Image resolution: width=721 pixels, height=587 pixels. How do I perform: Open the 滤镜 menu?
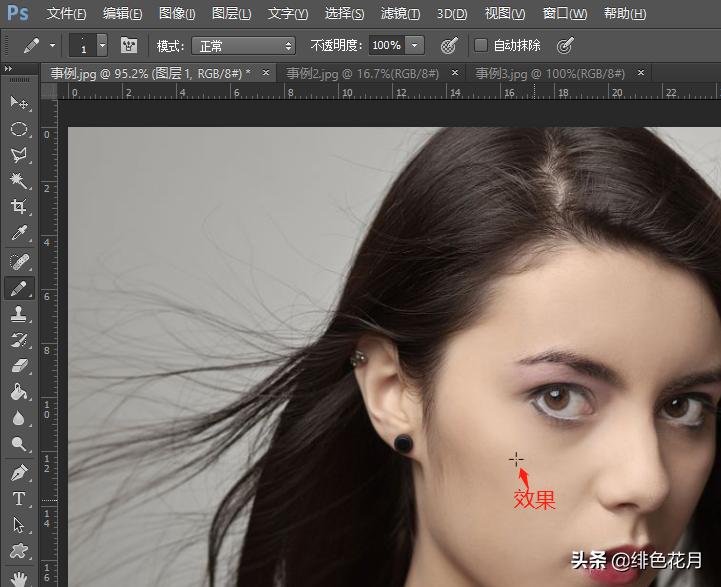[400, 14]
